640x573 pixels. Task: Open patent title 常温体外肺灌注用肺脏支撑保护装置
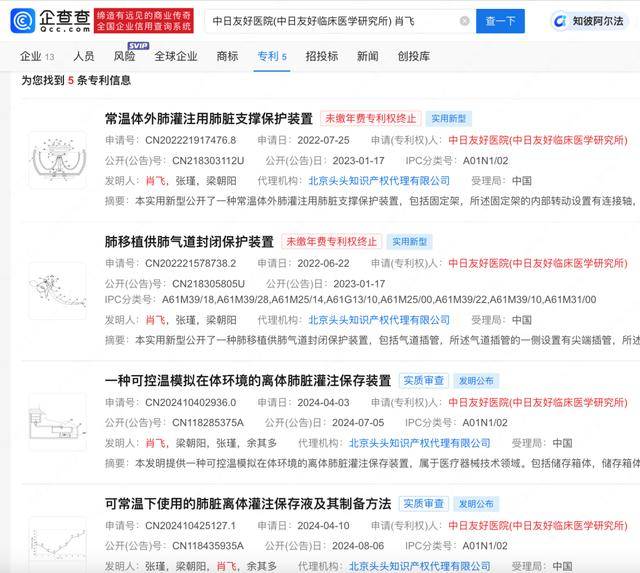[x=208, y=119]
